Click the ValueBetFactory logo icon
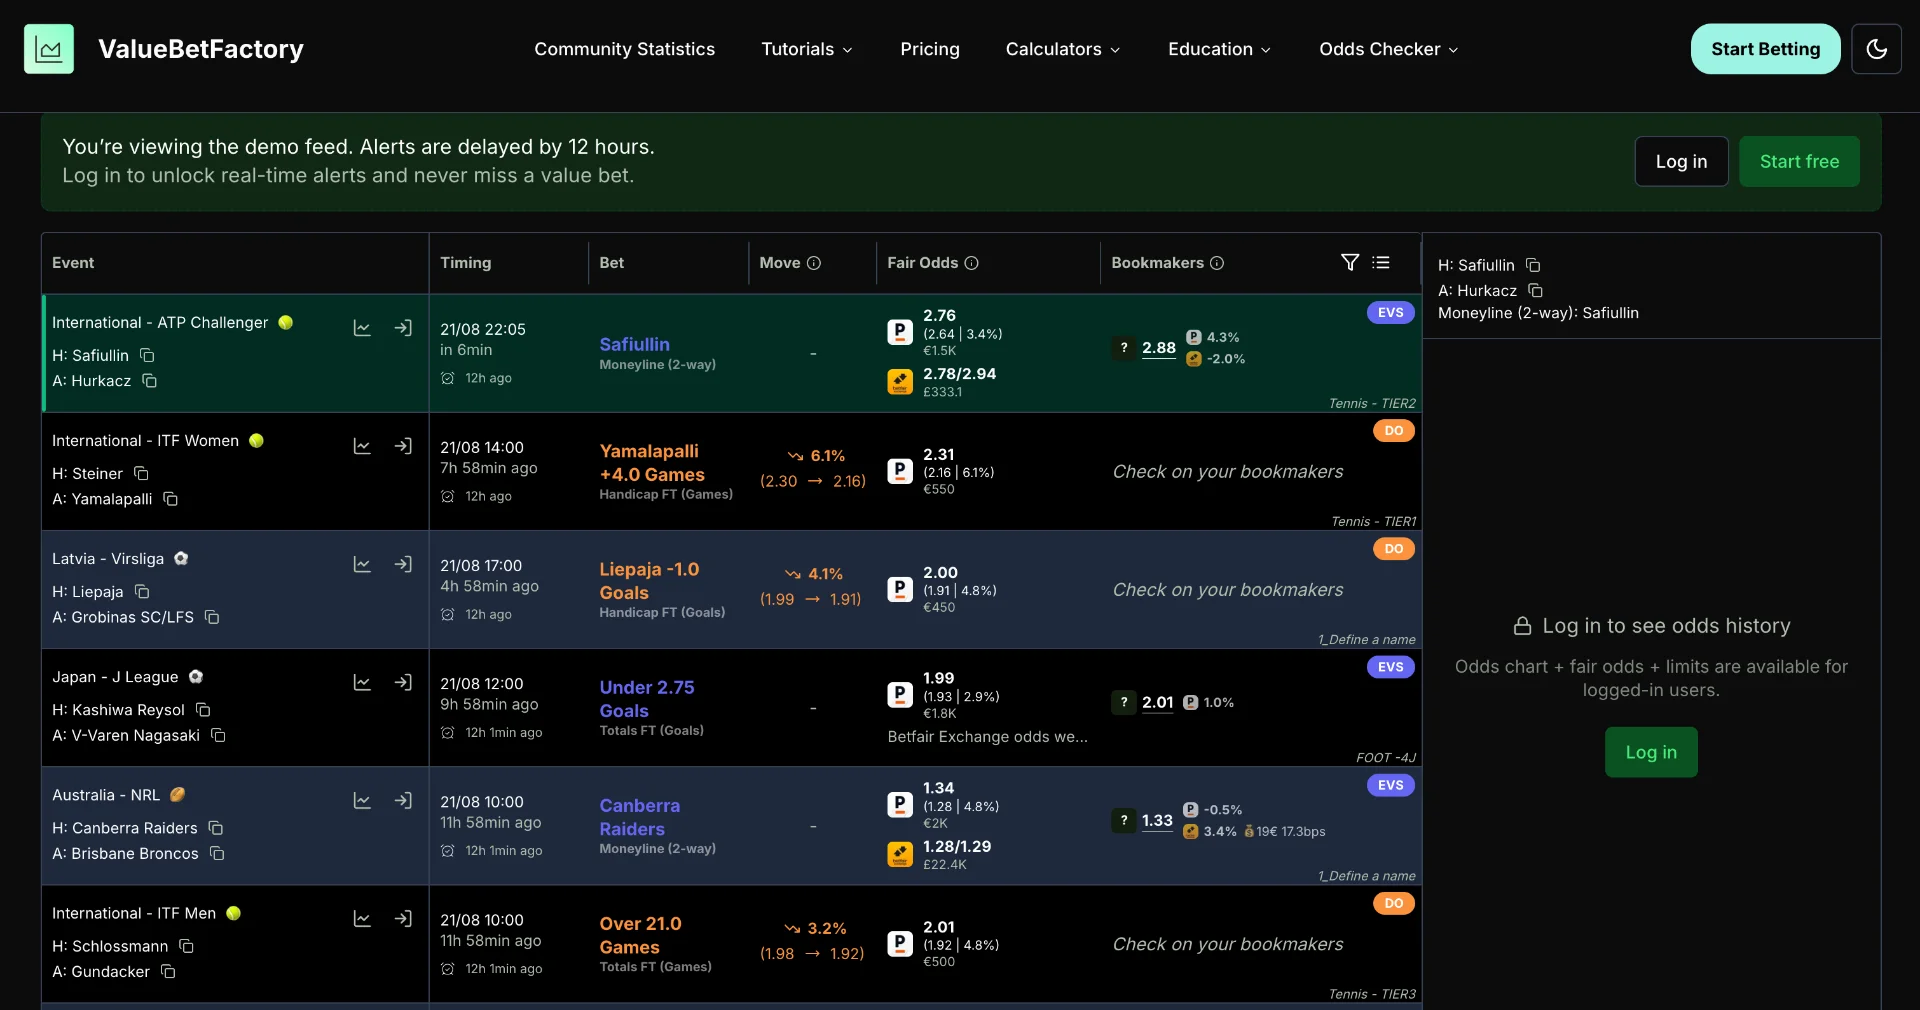The image size is (1920, 1010). (49, 49)
